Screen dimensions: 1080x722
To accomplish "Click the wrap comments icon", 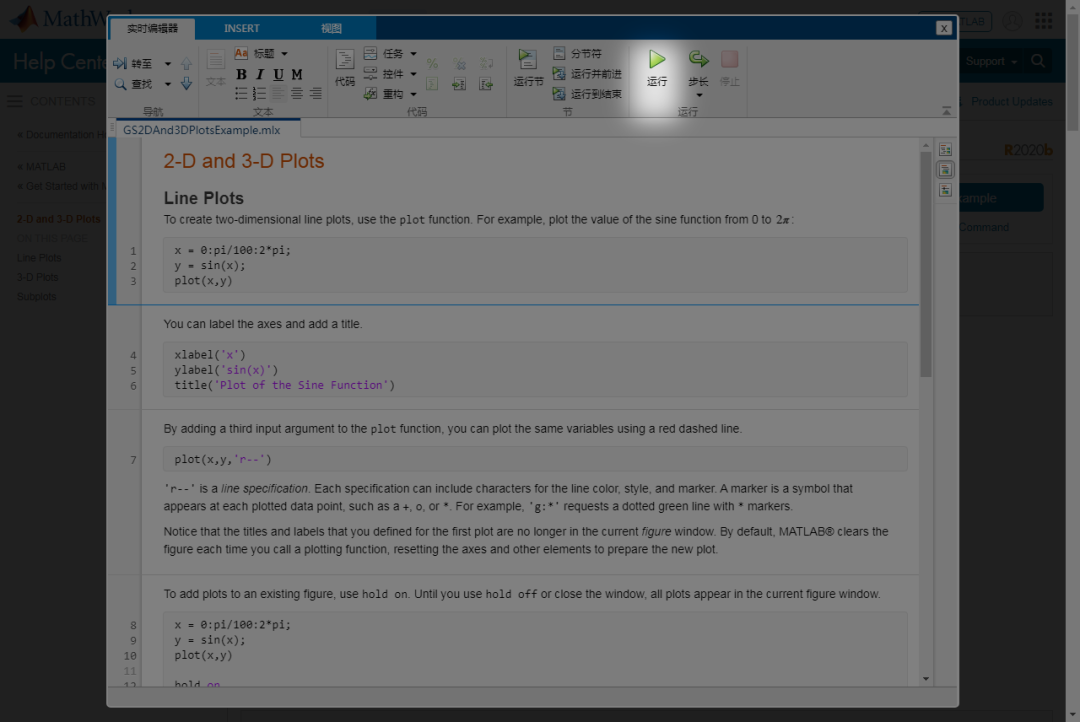I will coord(486,63).
